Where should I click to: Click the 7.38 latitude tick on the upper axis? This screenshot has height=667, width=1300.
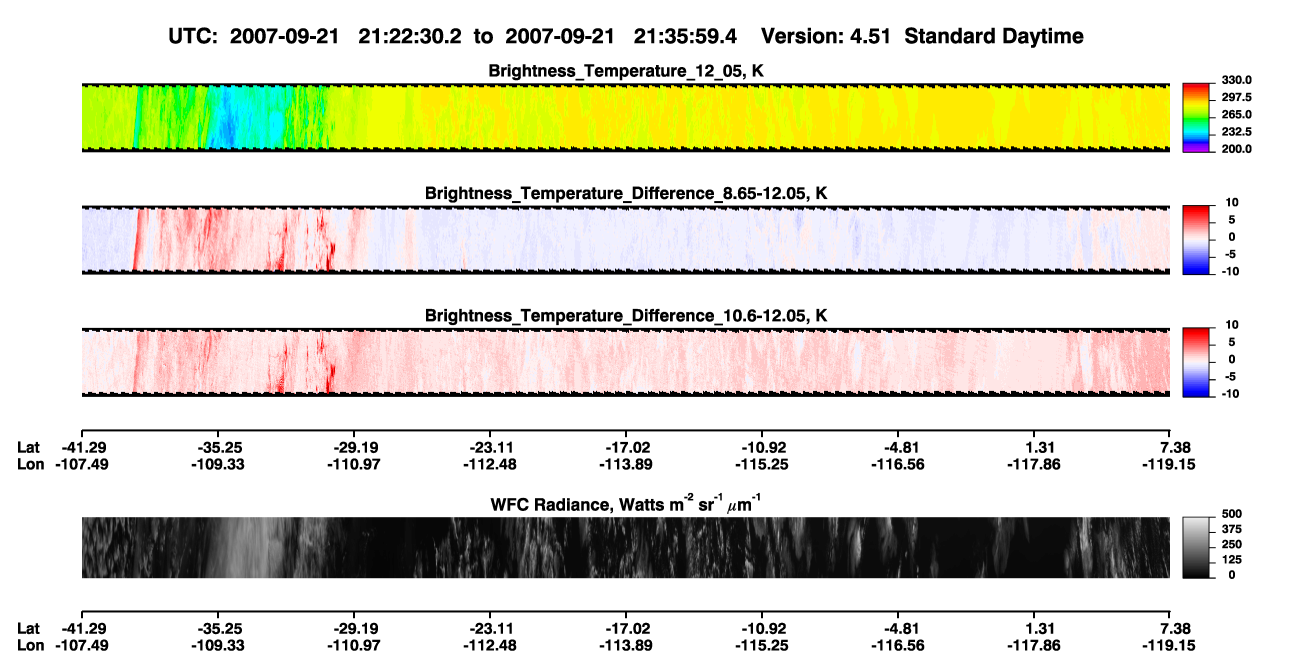click(x=1168, y=448)
